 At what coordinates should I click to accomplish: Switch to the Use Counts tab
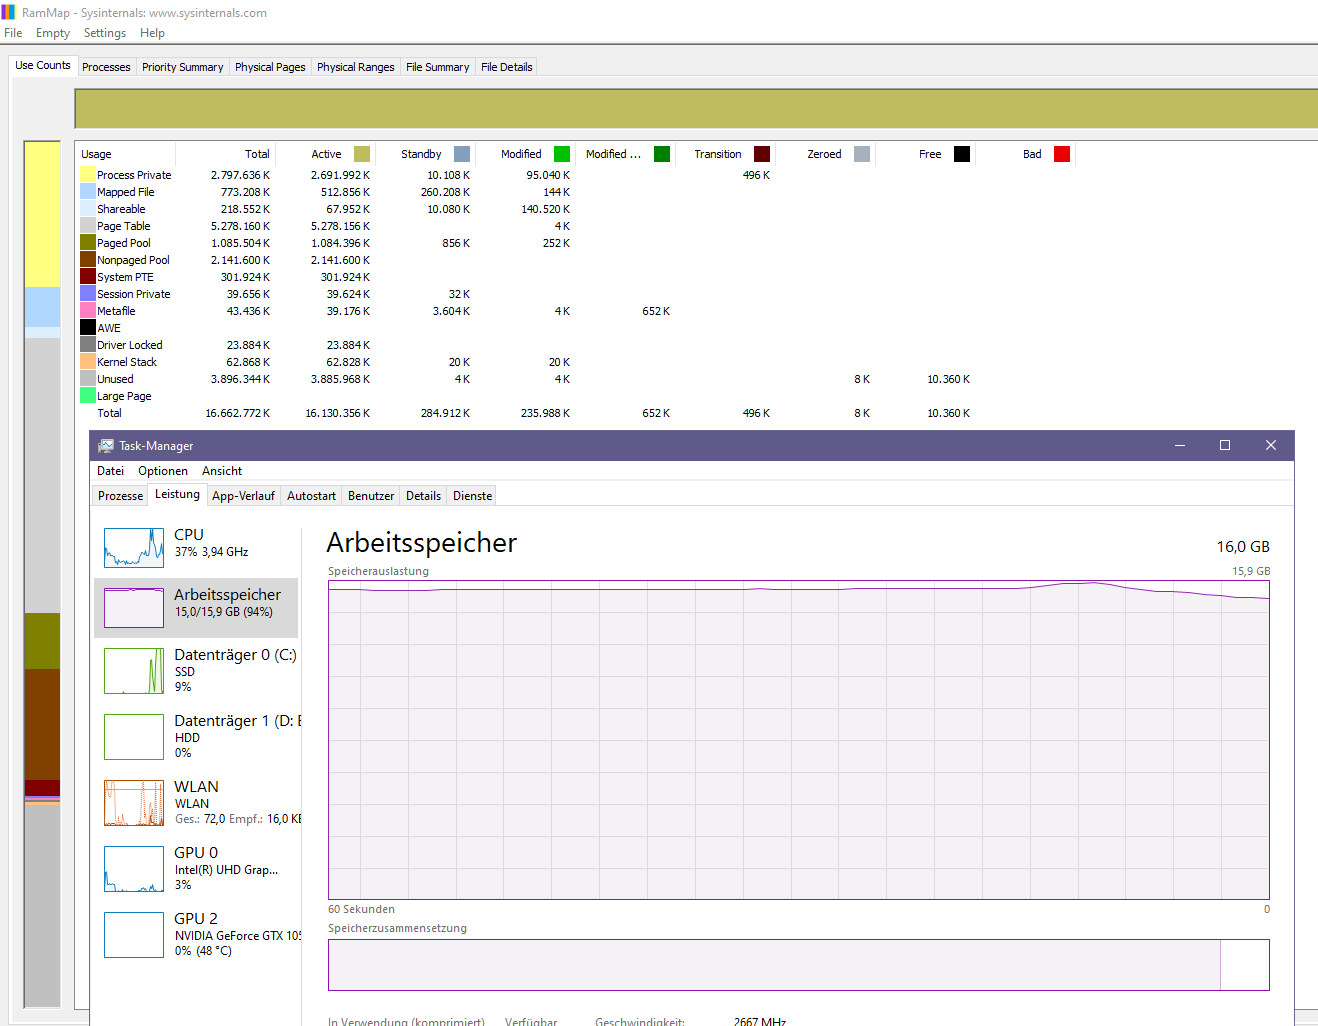(43, 65)
